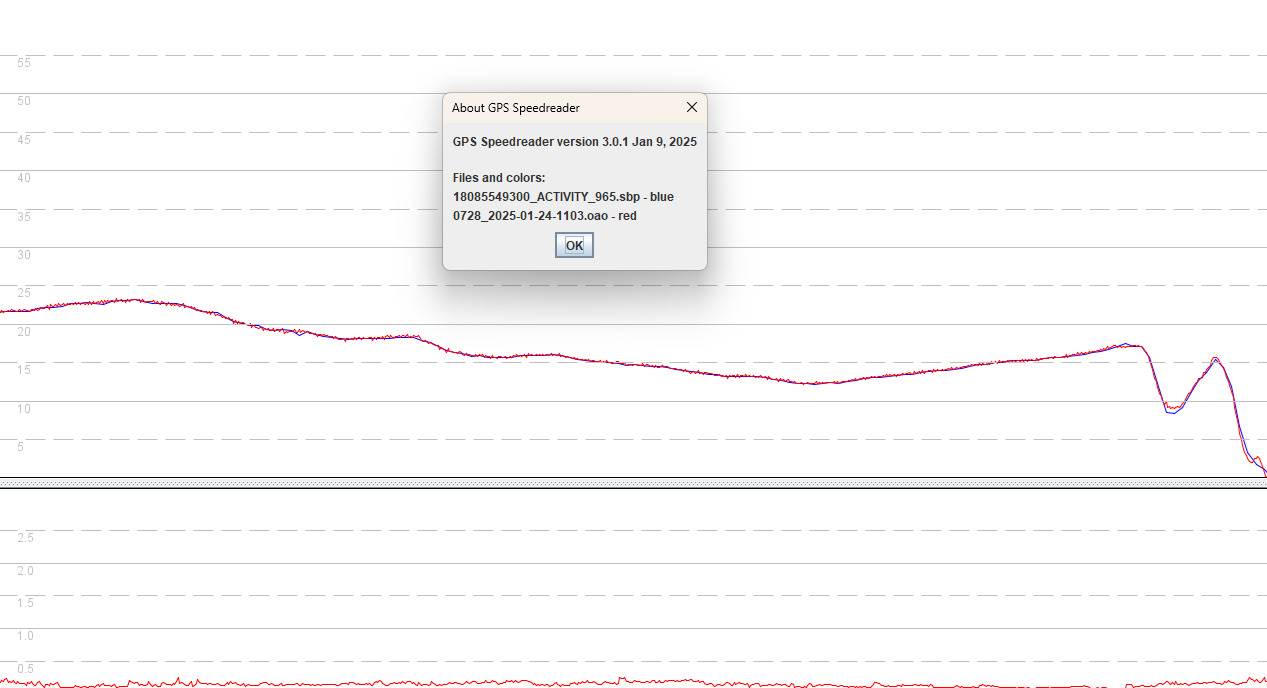The image size is (1267, 688).
Task: Click OK in the About dialog
Action: tap(574, 245)
